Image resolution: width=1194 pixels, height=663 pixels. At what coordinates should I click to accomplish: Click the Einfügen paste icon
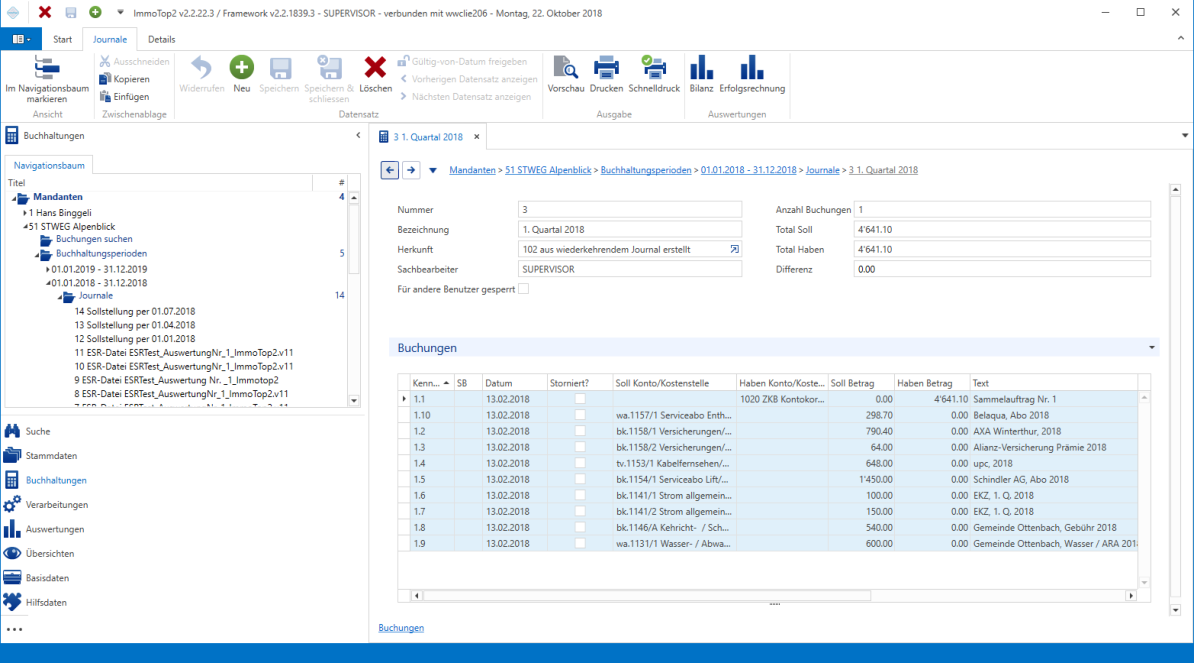tap(105, 97)
